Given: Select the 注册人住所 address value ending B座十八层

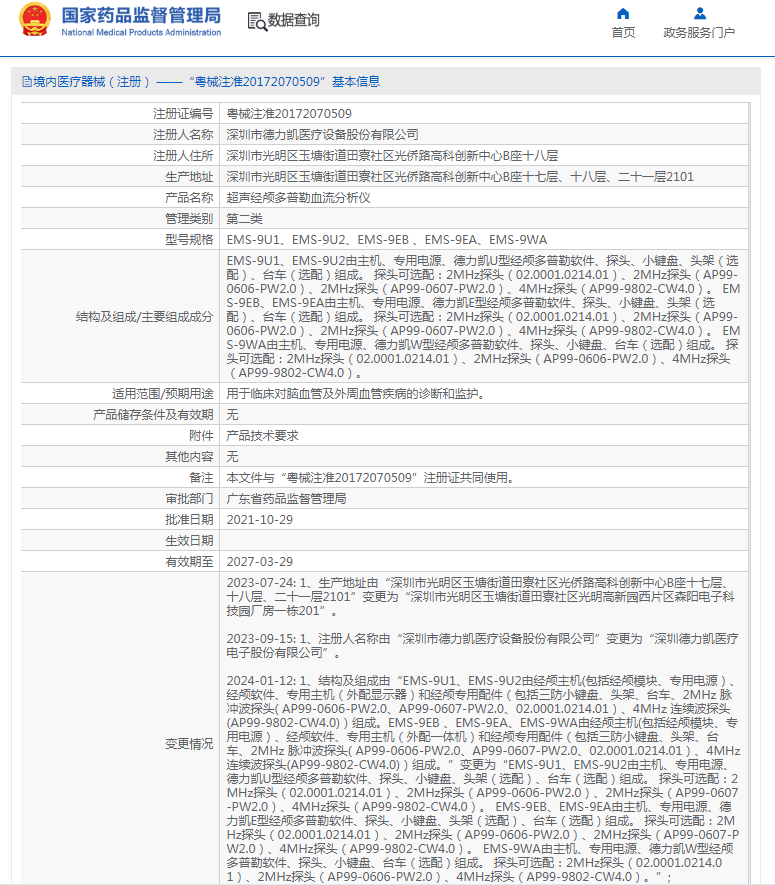Looking at the screenshot, I should (392, 156).
